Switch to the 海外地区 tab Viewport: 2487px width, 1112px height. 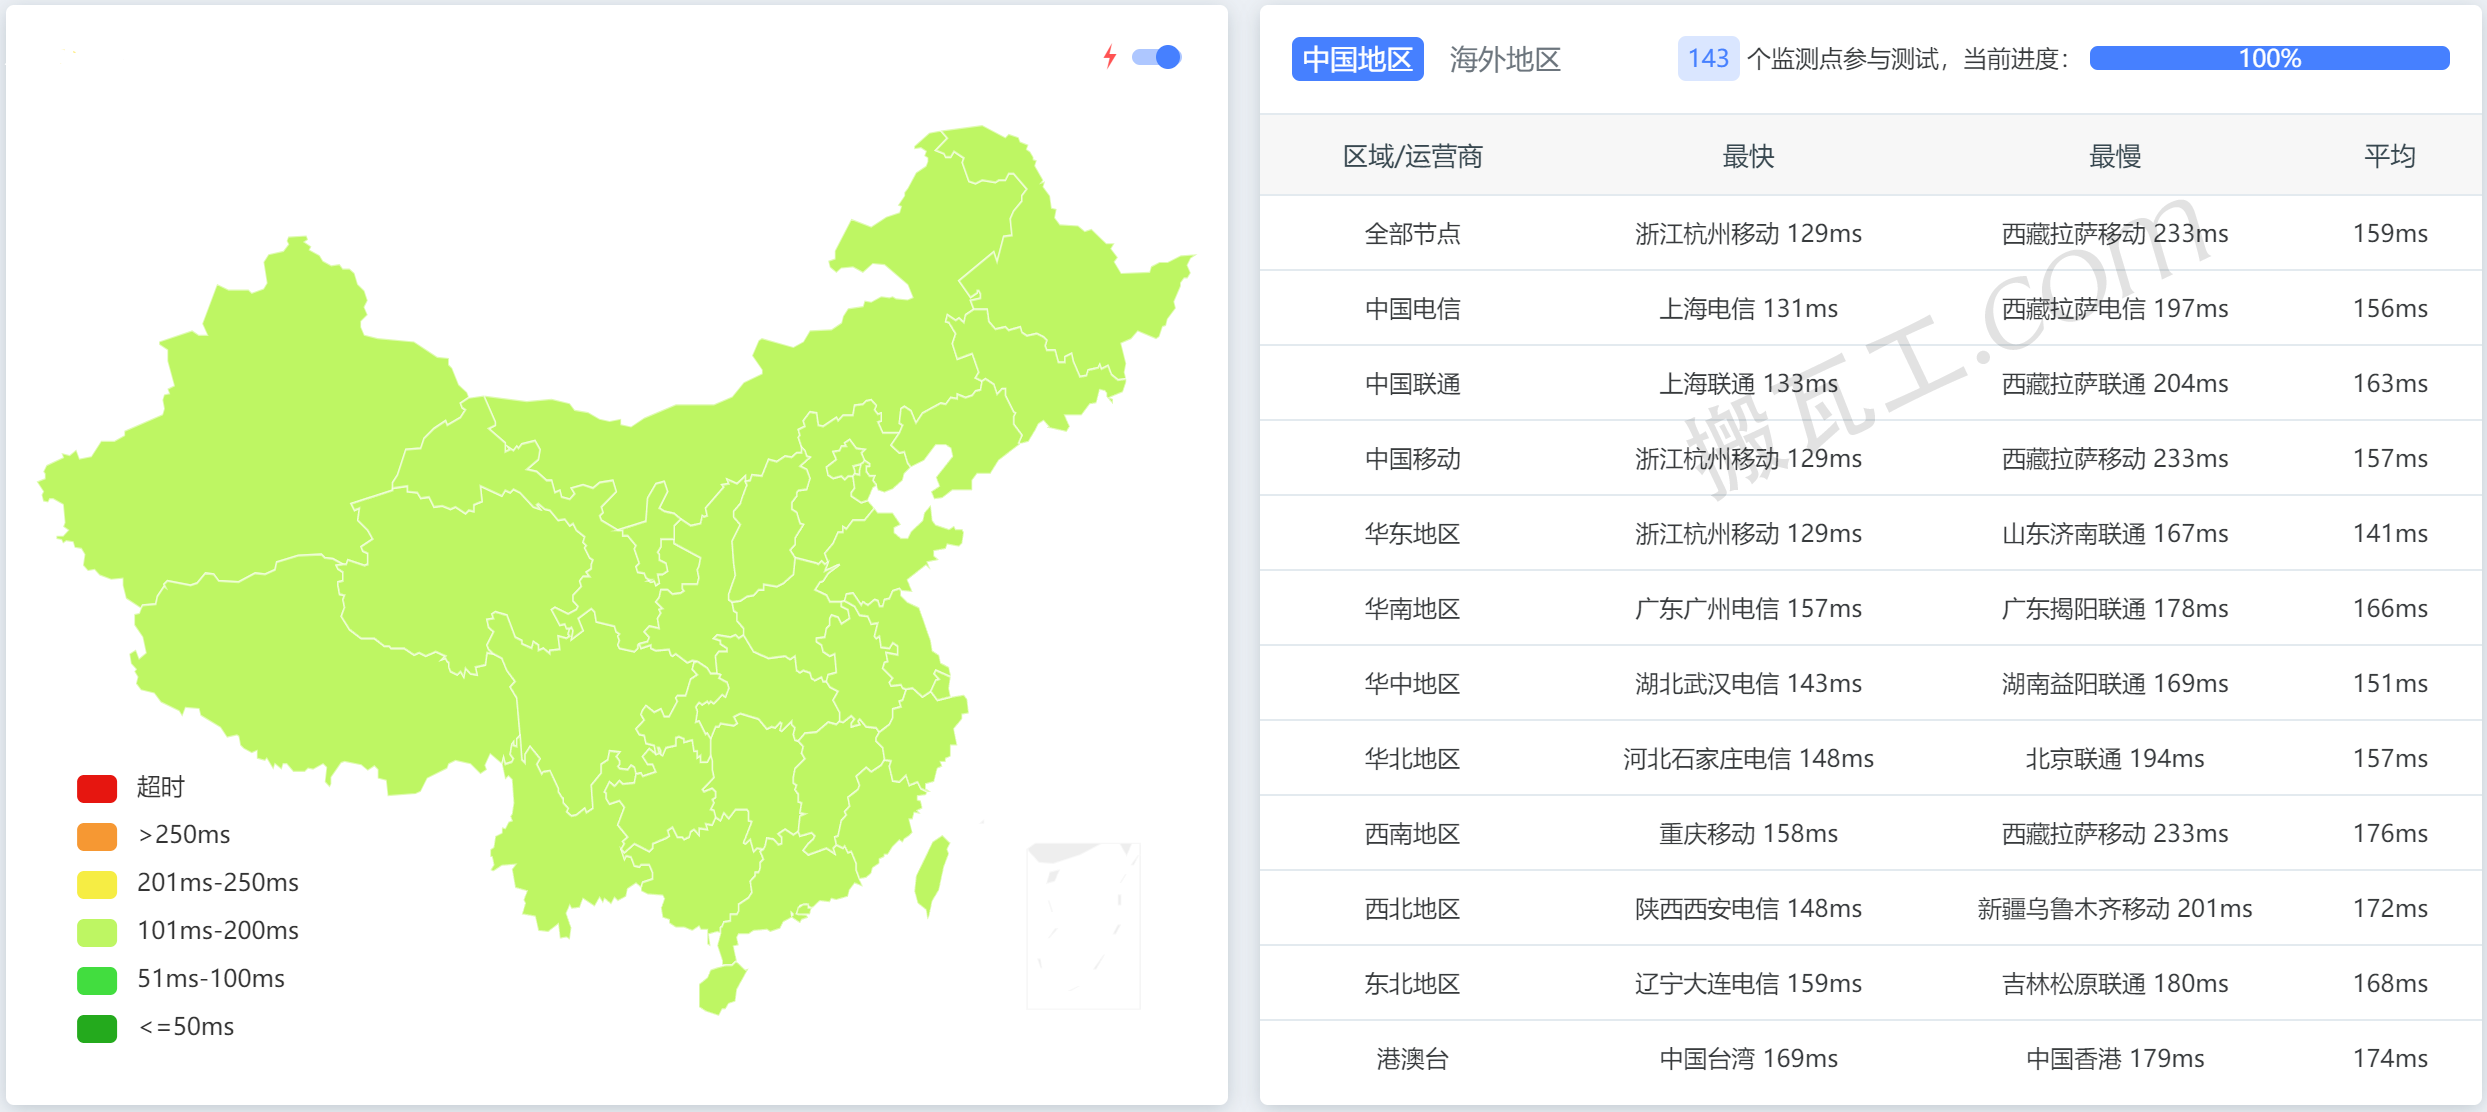click(1504, 60)
